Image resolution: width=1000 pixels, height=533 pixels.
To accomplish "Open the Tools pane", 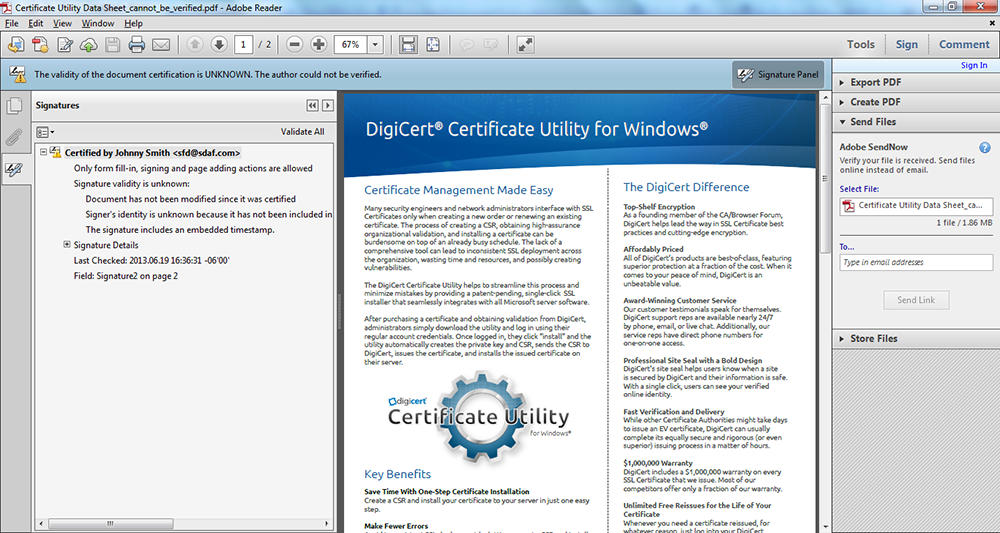I will coord(860,45).
